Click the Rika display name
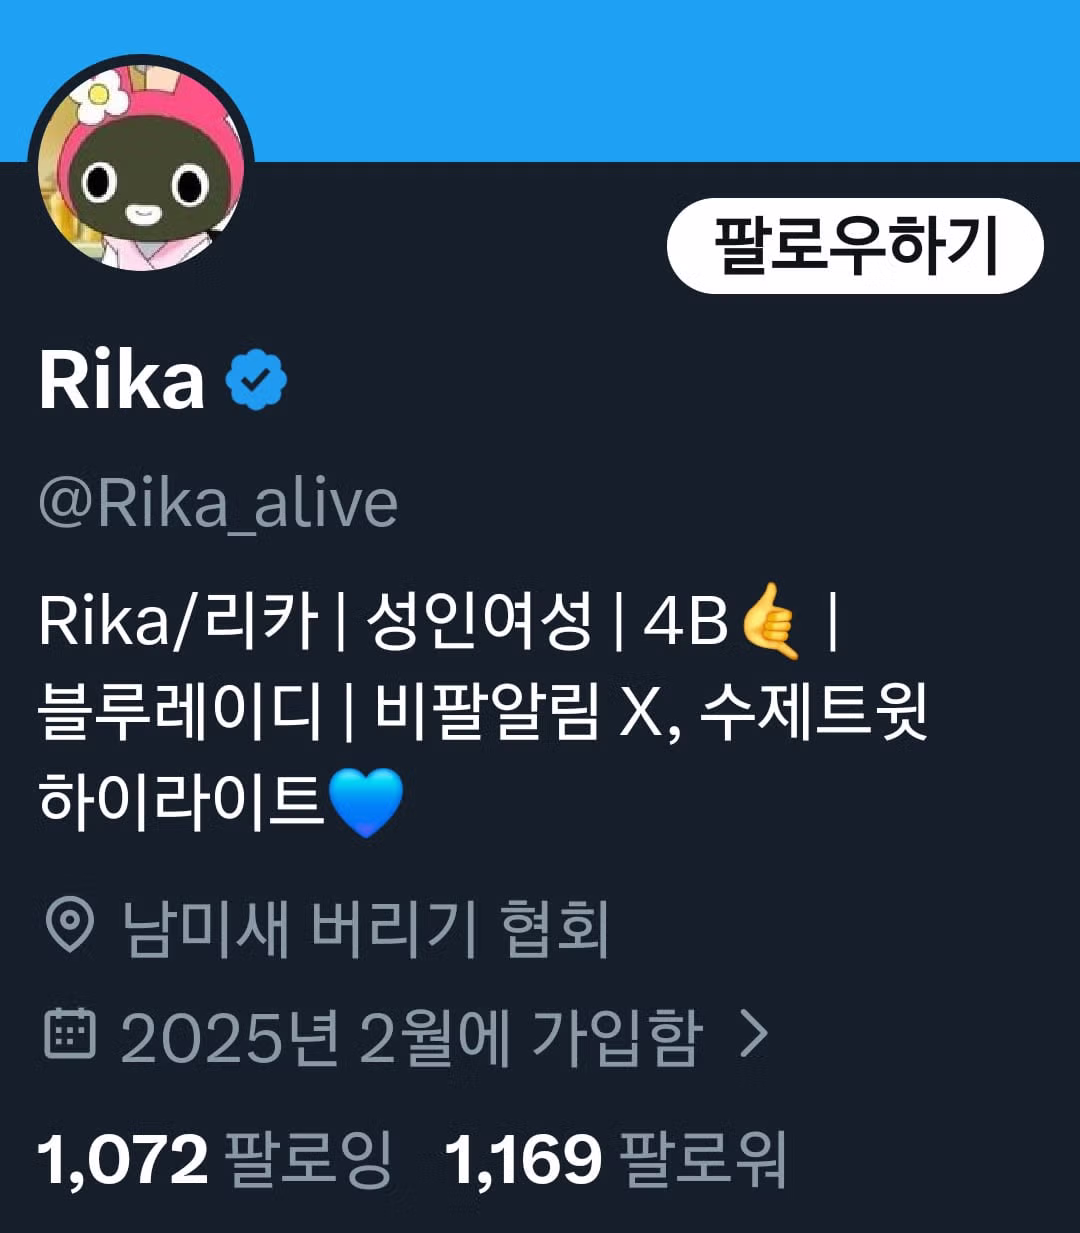This screenshot has height=1233, width=1080. coord(122,381)
